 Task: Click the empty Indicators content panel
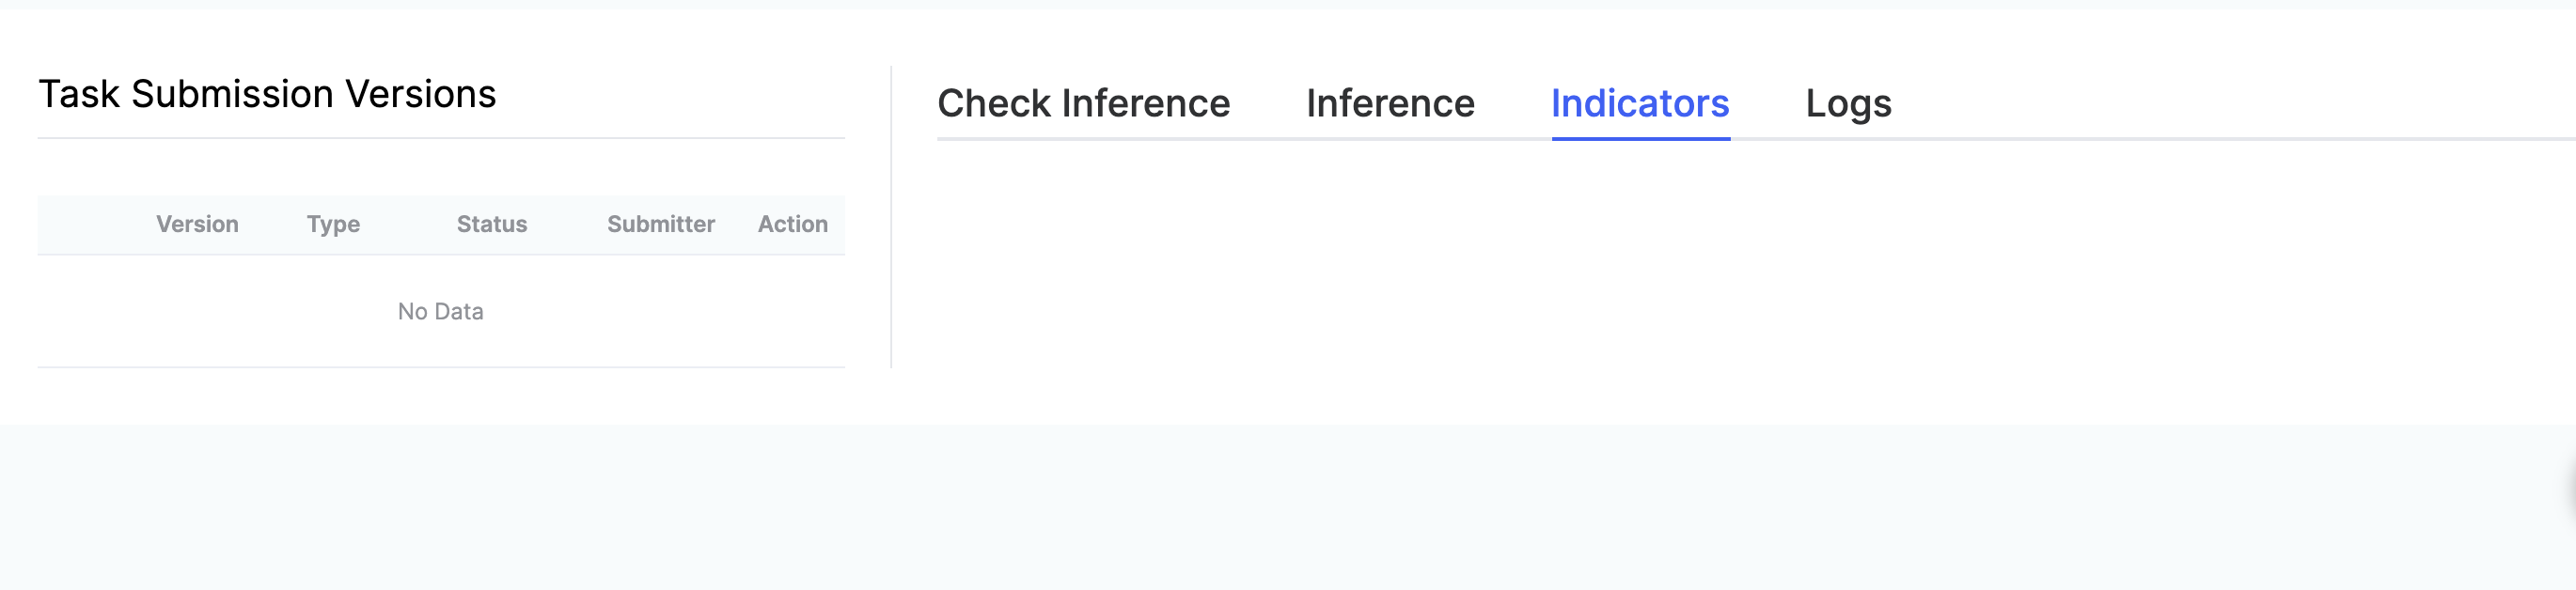[1700, 270]
